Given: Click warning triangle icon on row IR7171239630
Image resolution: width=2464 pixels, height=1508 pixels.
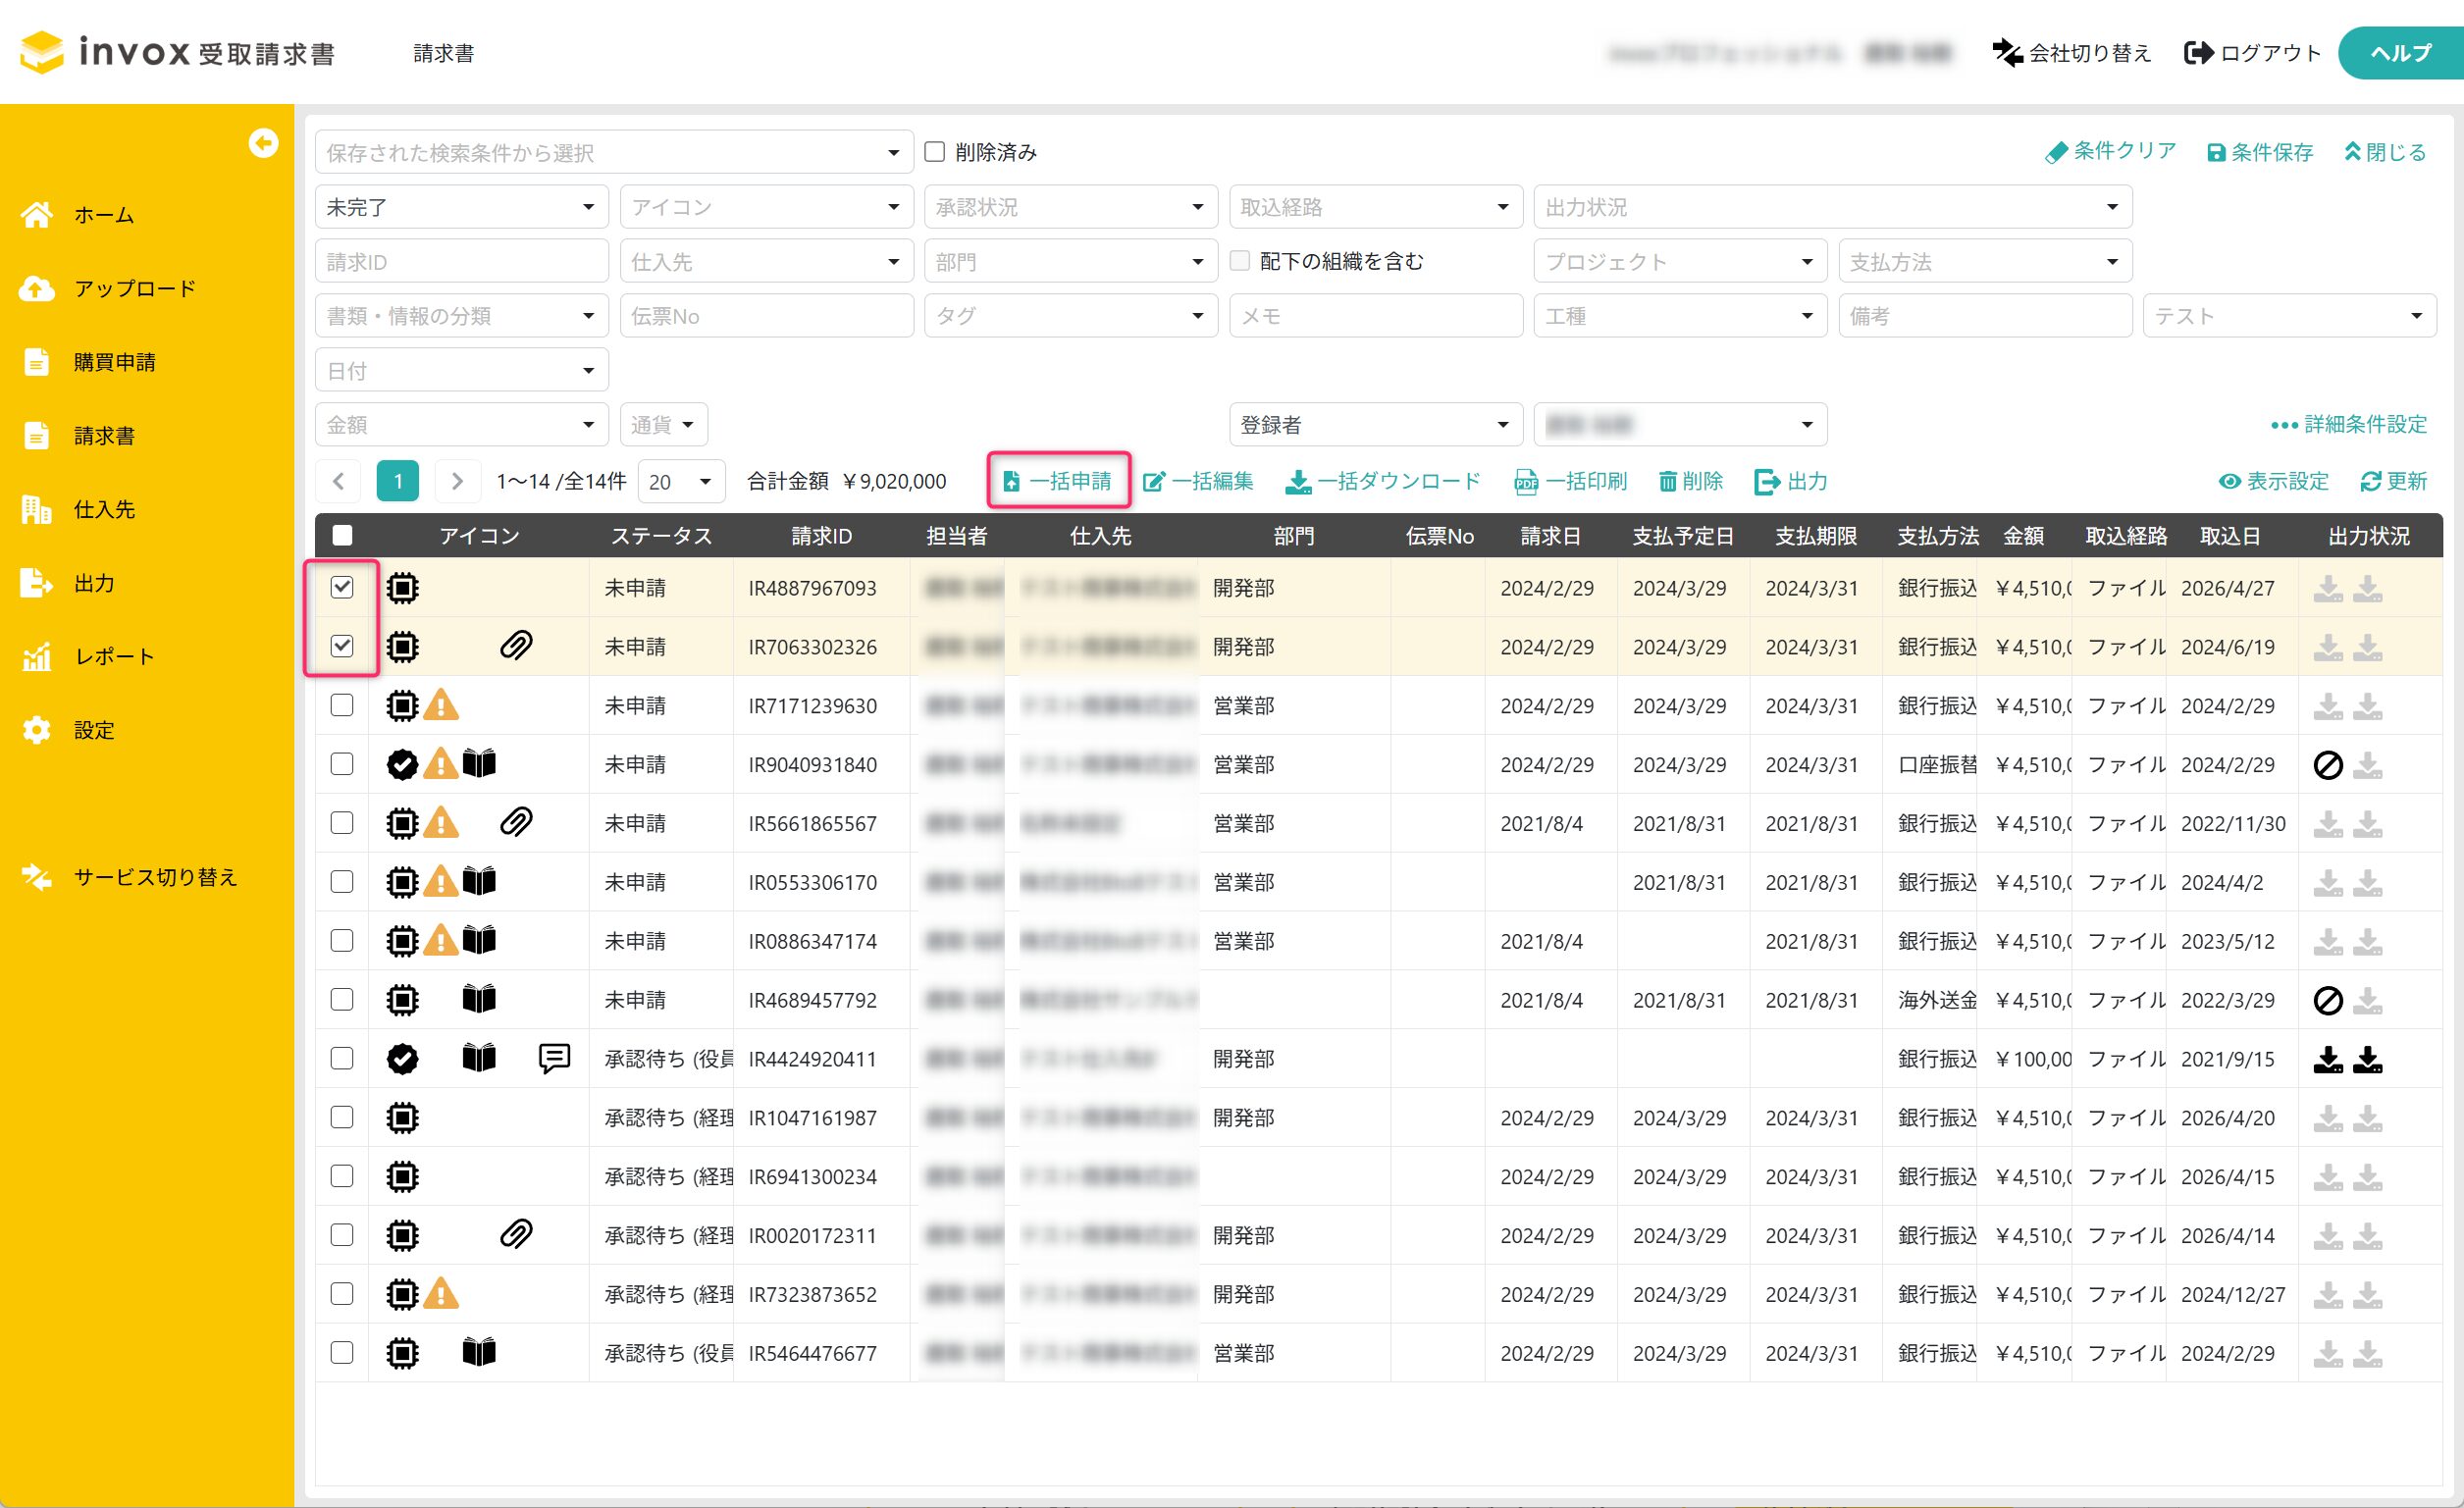Looking at the screenshot, I should click(x=441, y=706).
